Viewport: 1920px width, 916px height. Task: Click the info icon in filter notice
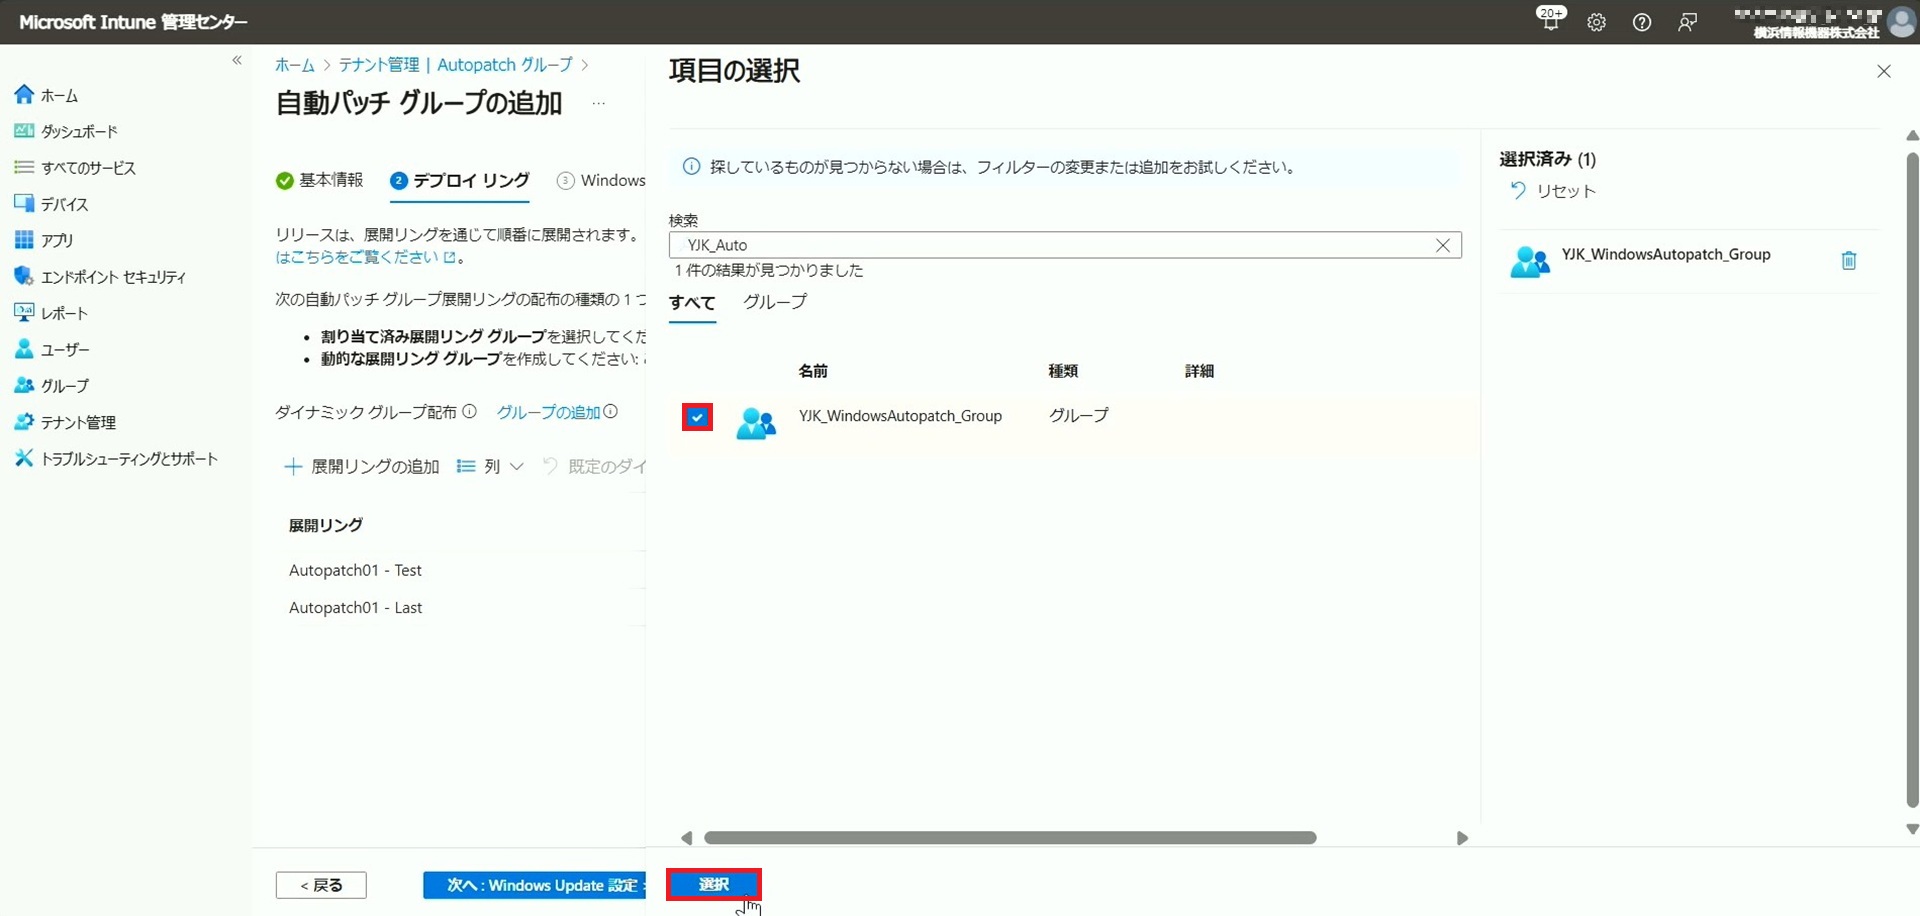(x=691, y=166)
